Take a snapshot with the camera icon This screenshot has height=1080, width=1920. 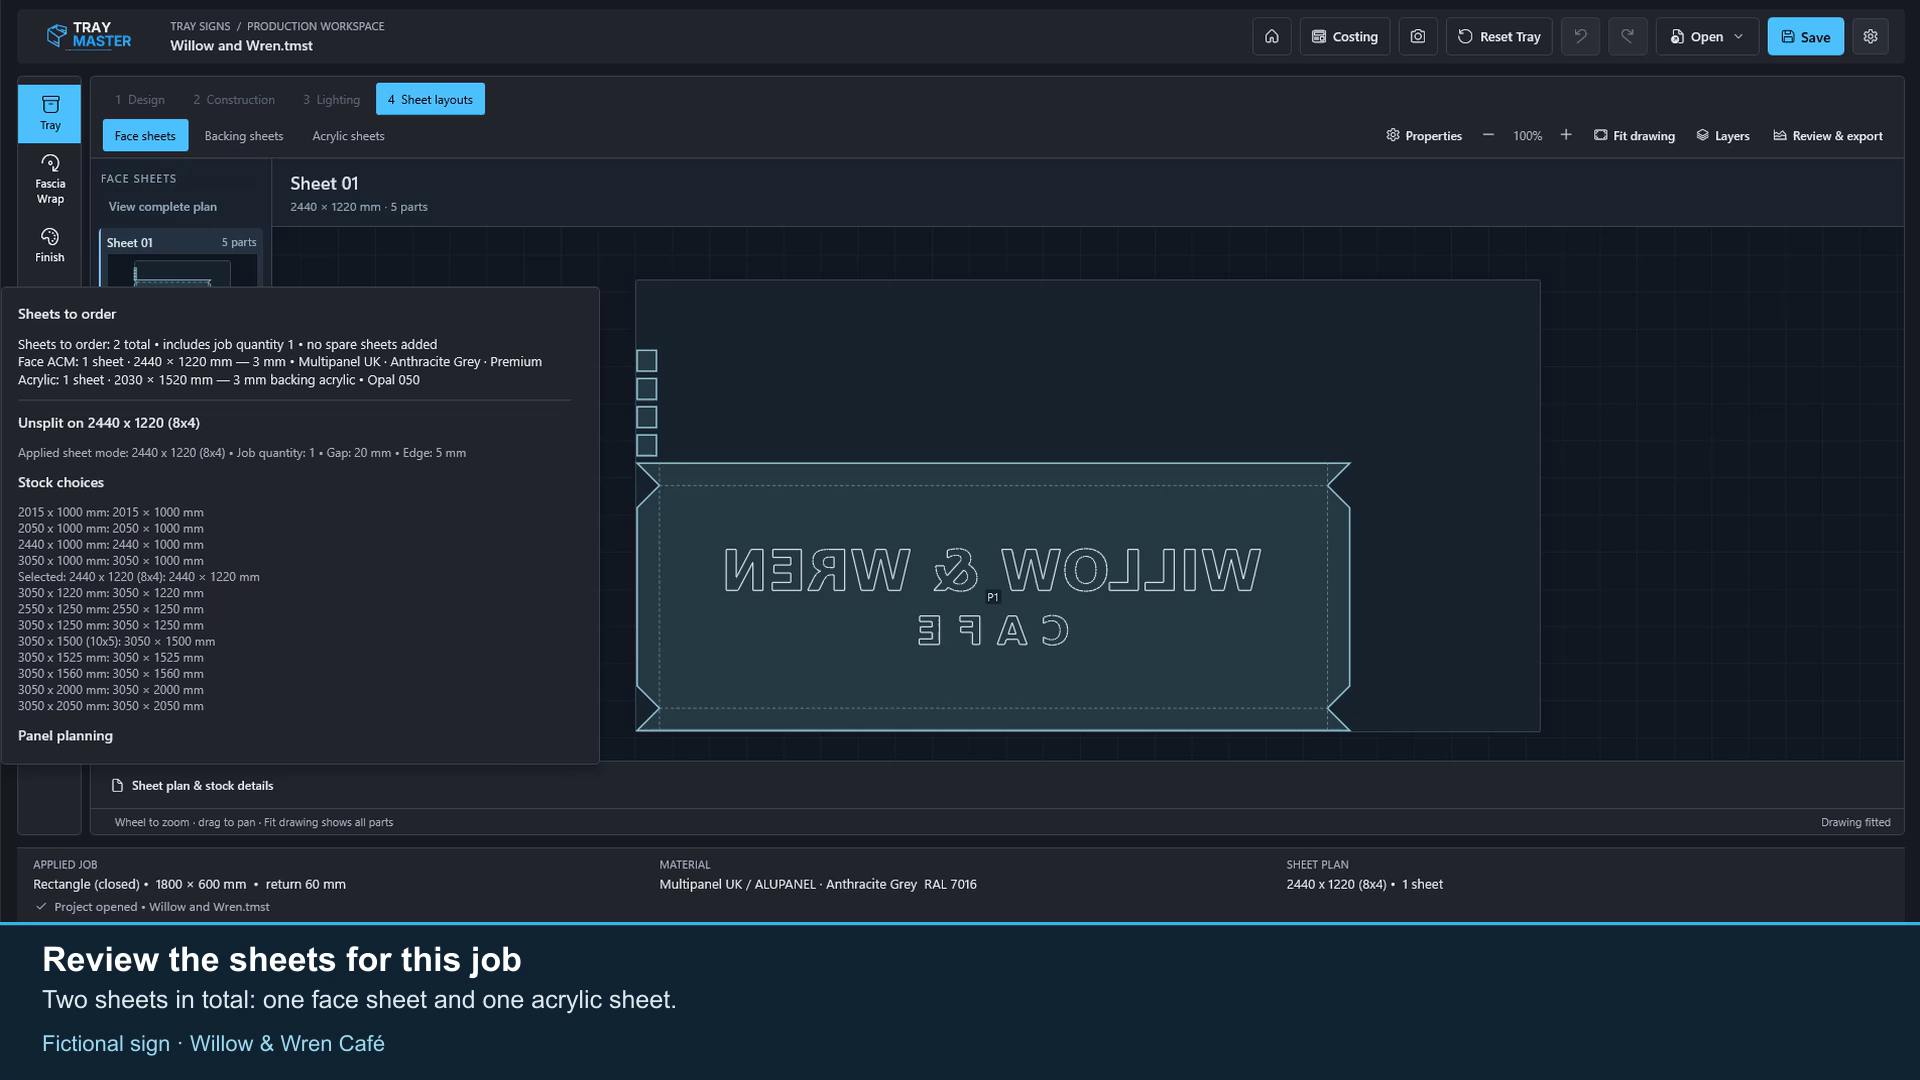[1417, 36]
